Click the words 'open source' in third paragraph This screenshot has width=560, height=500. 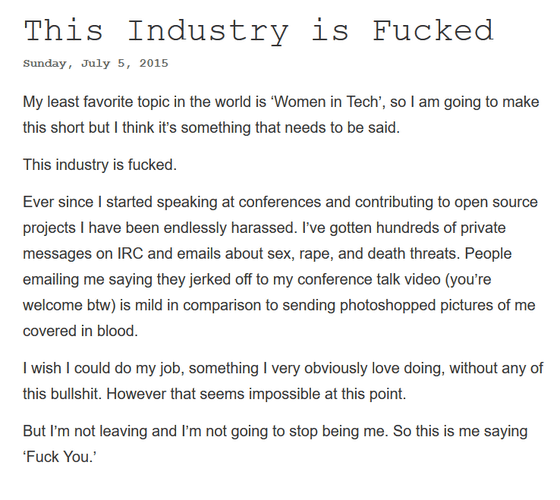point(496,202)
